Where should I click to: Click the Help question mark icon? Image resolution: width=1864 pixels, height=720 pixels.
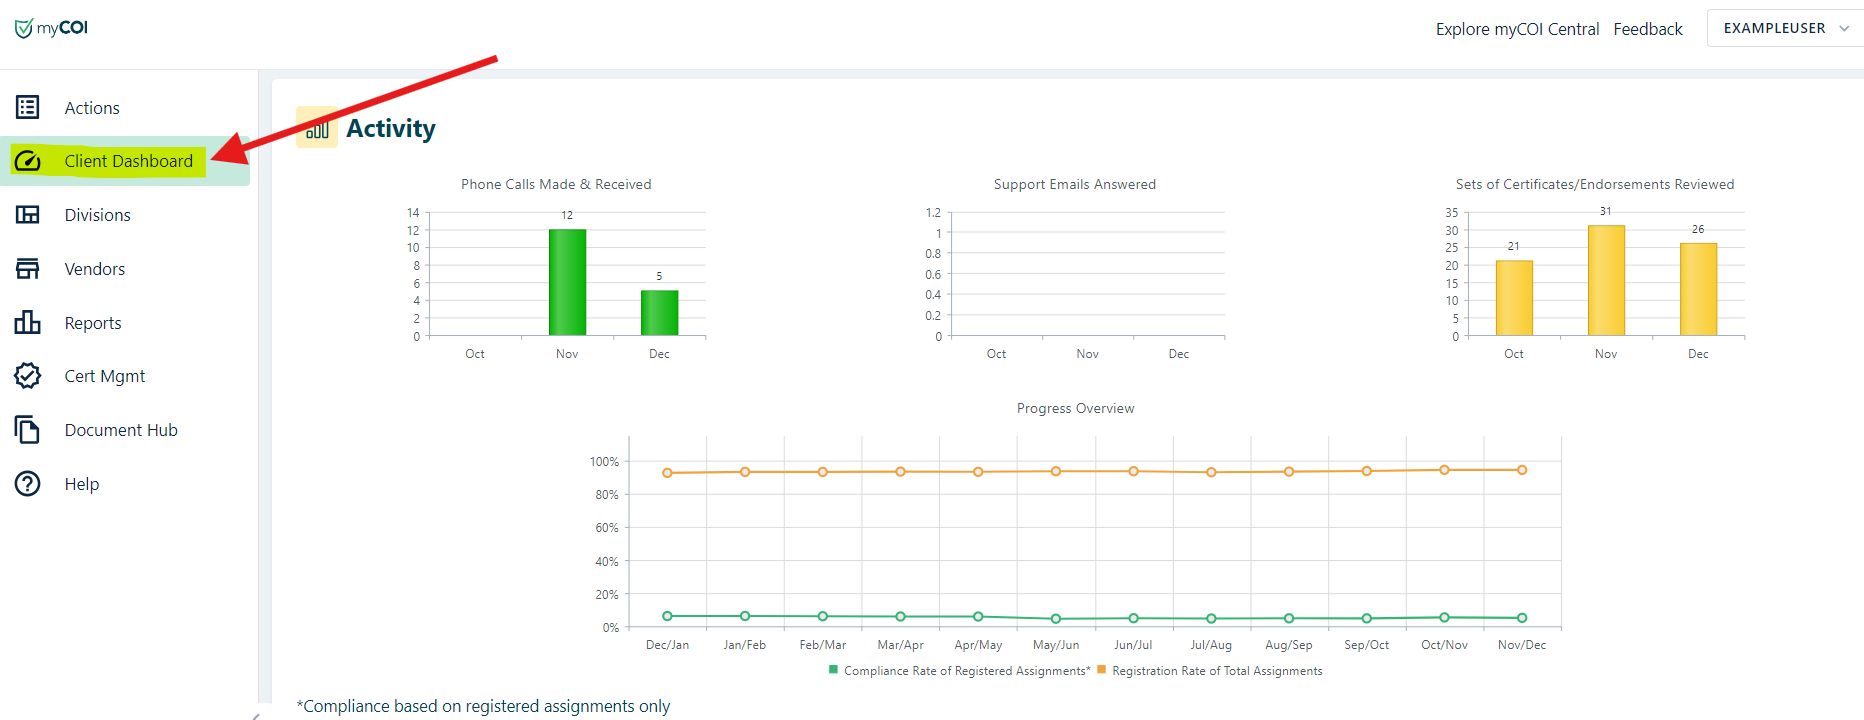(28, 484)
